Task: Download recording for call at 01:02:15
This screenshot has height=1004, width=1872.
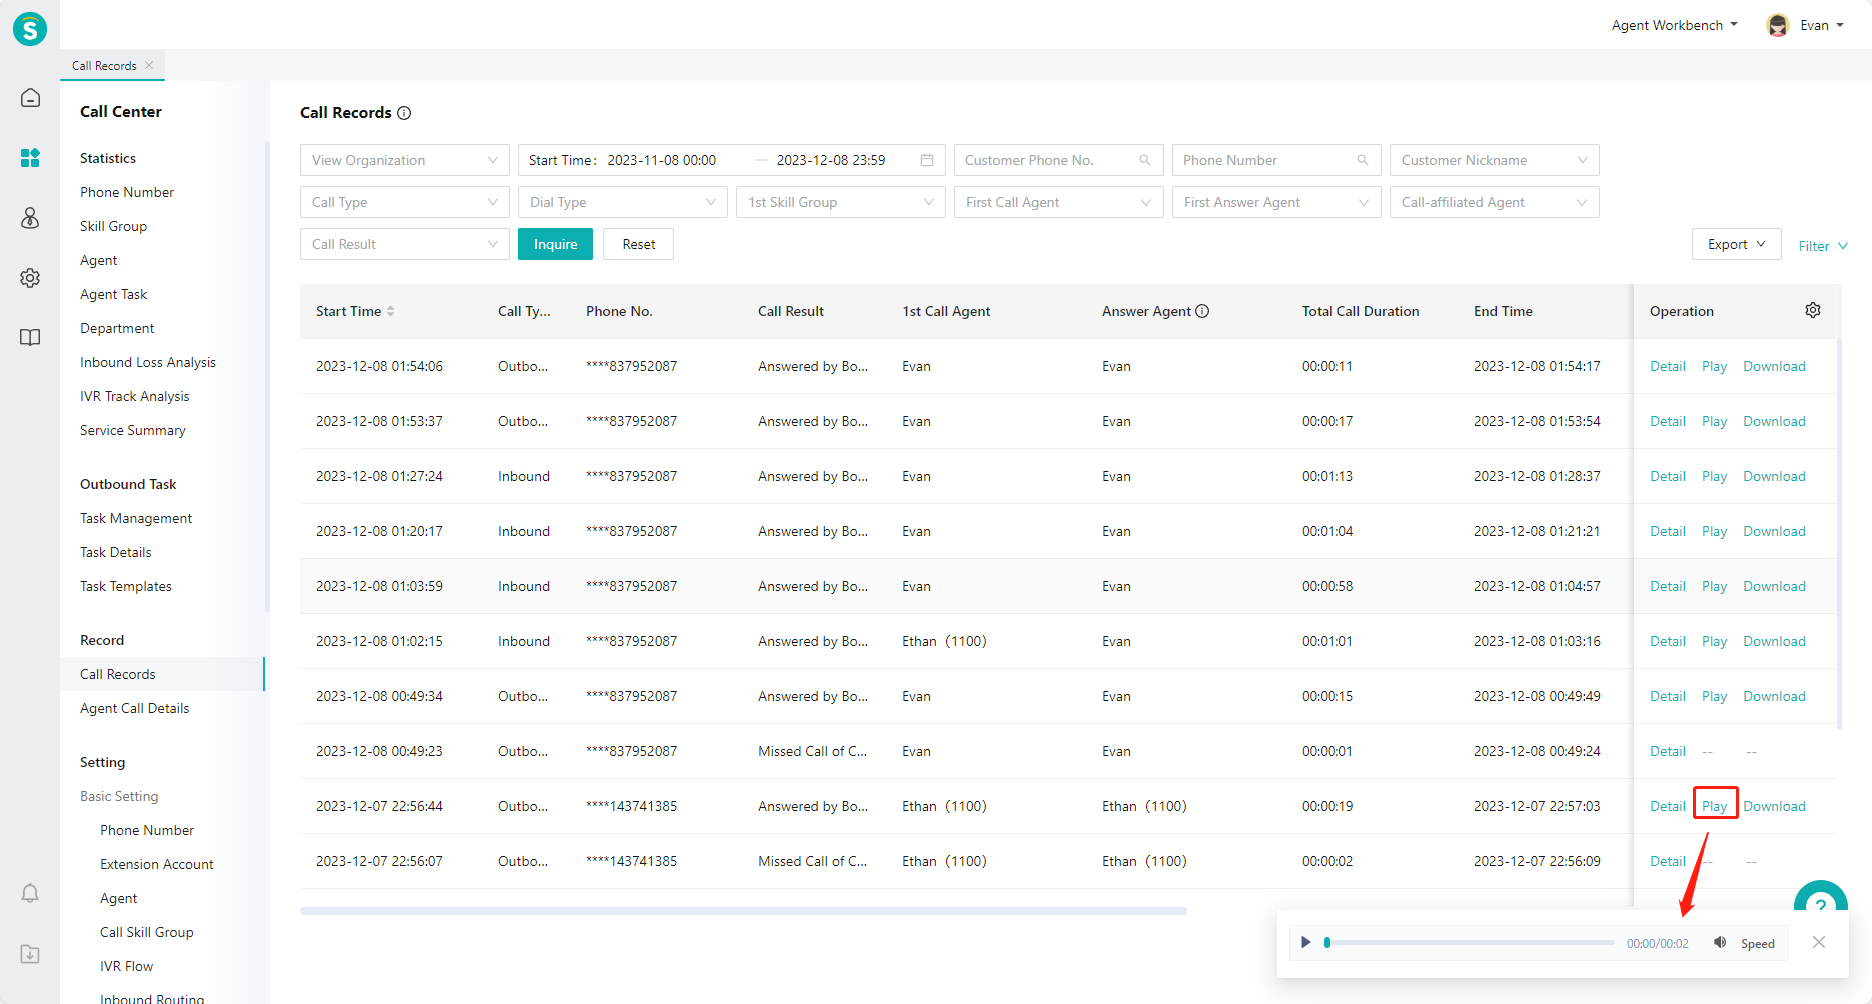Action: pyautogui.click(x=1774, y=641)
